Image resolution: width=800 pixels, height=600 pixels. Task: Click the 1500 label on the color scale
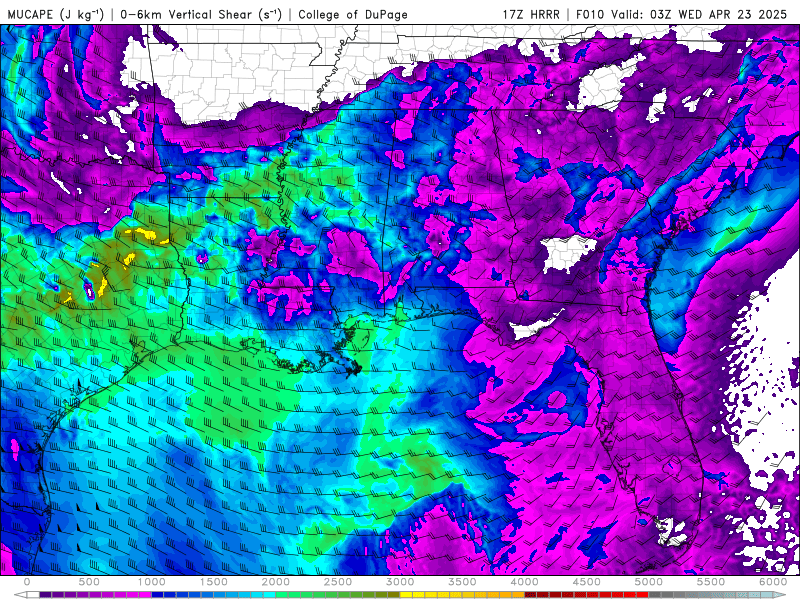coord(214,582)
